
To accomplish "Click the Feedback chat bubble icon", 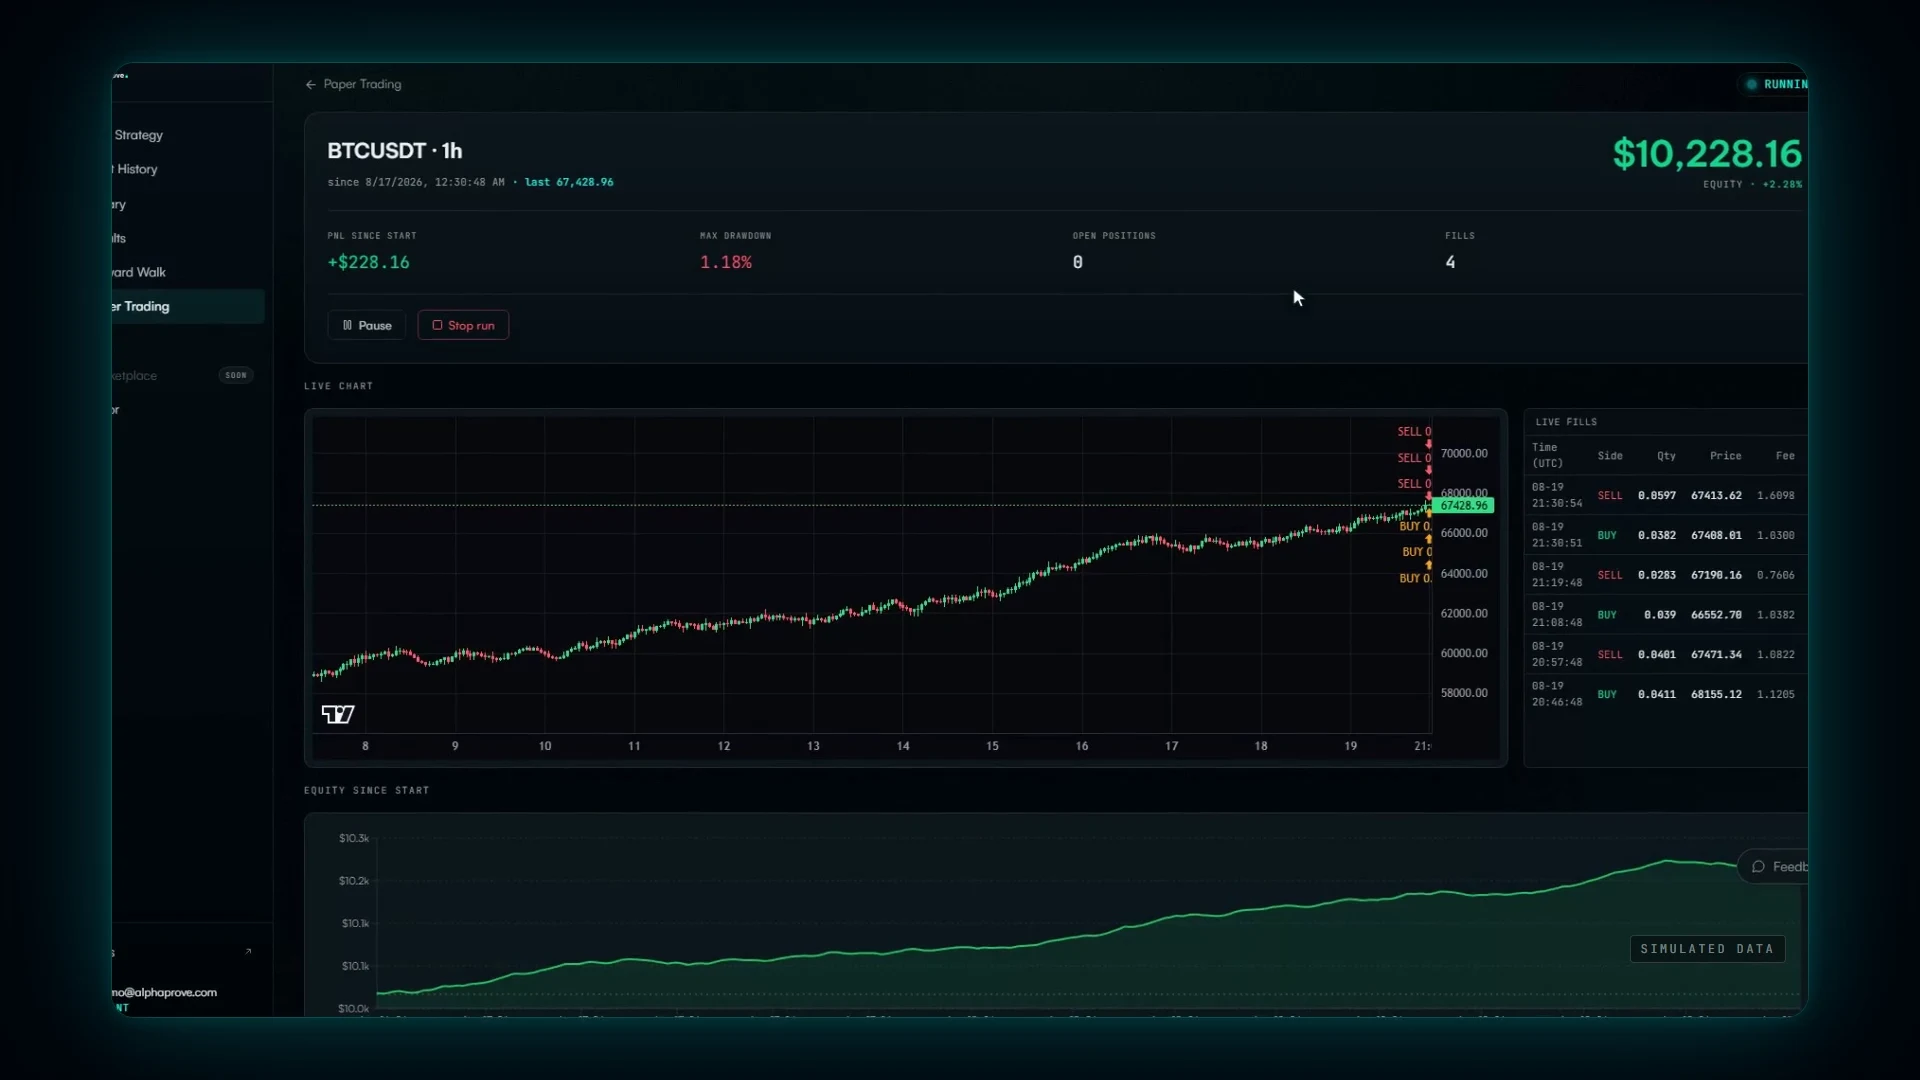I will coord(1758,867).
